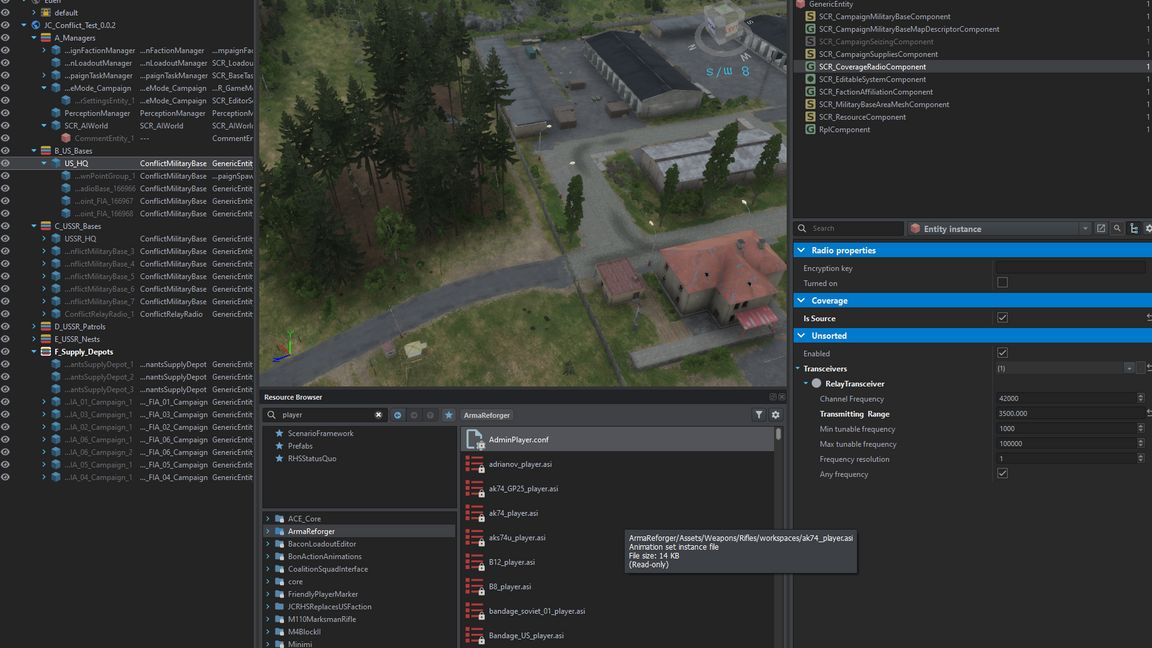Select Prefabs favorite in Resource Browser
Viewport: 1152px width, 648px height.
299,446
